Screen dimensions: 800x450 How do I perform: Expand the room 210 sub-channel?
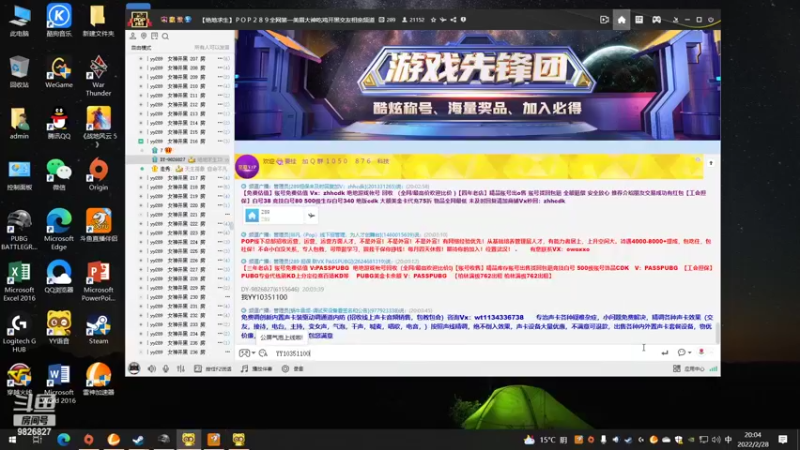141,86
